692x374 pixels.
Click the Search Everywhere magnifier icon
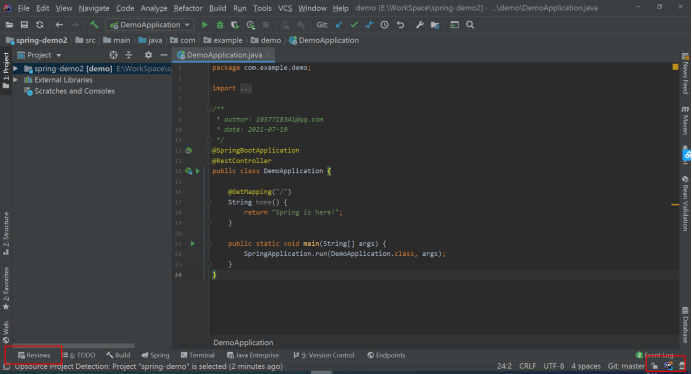point(470,25)
